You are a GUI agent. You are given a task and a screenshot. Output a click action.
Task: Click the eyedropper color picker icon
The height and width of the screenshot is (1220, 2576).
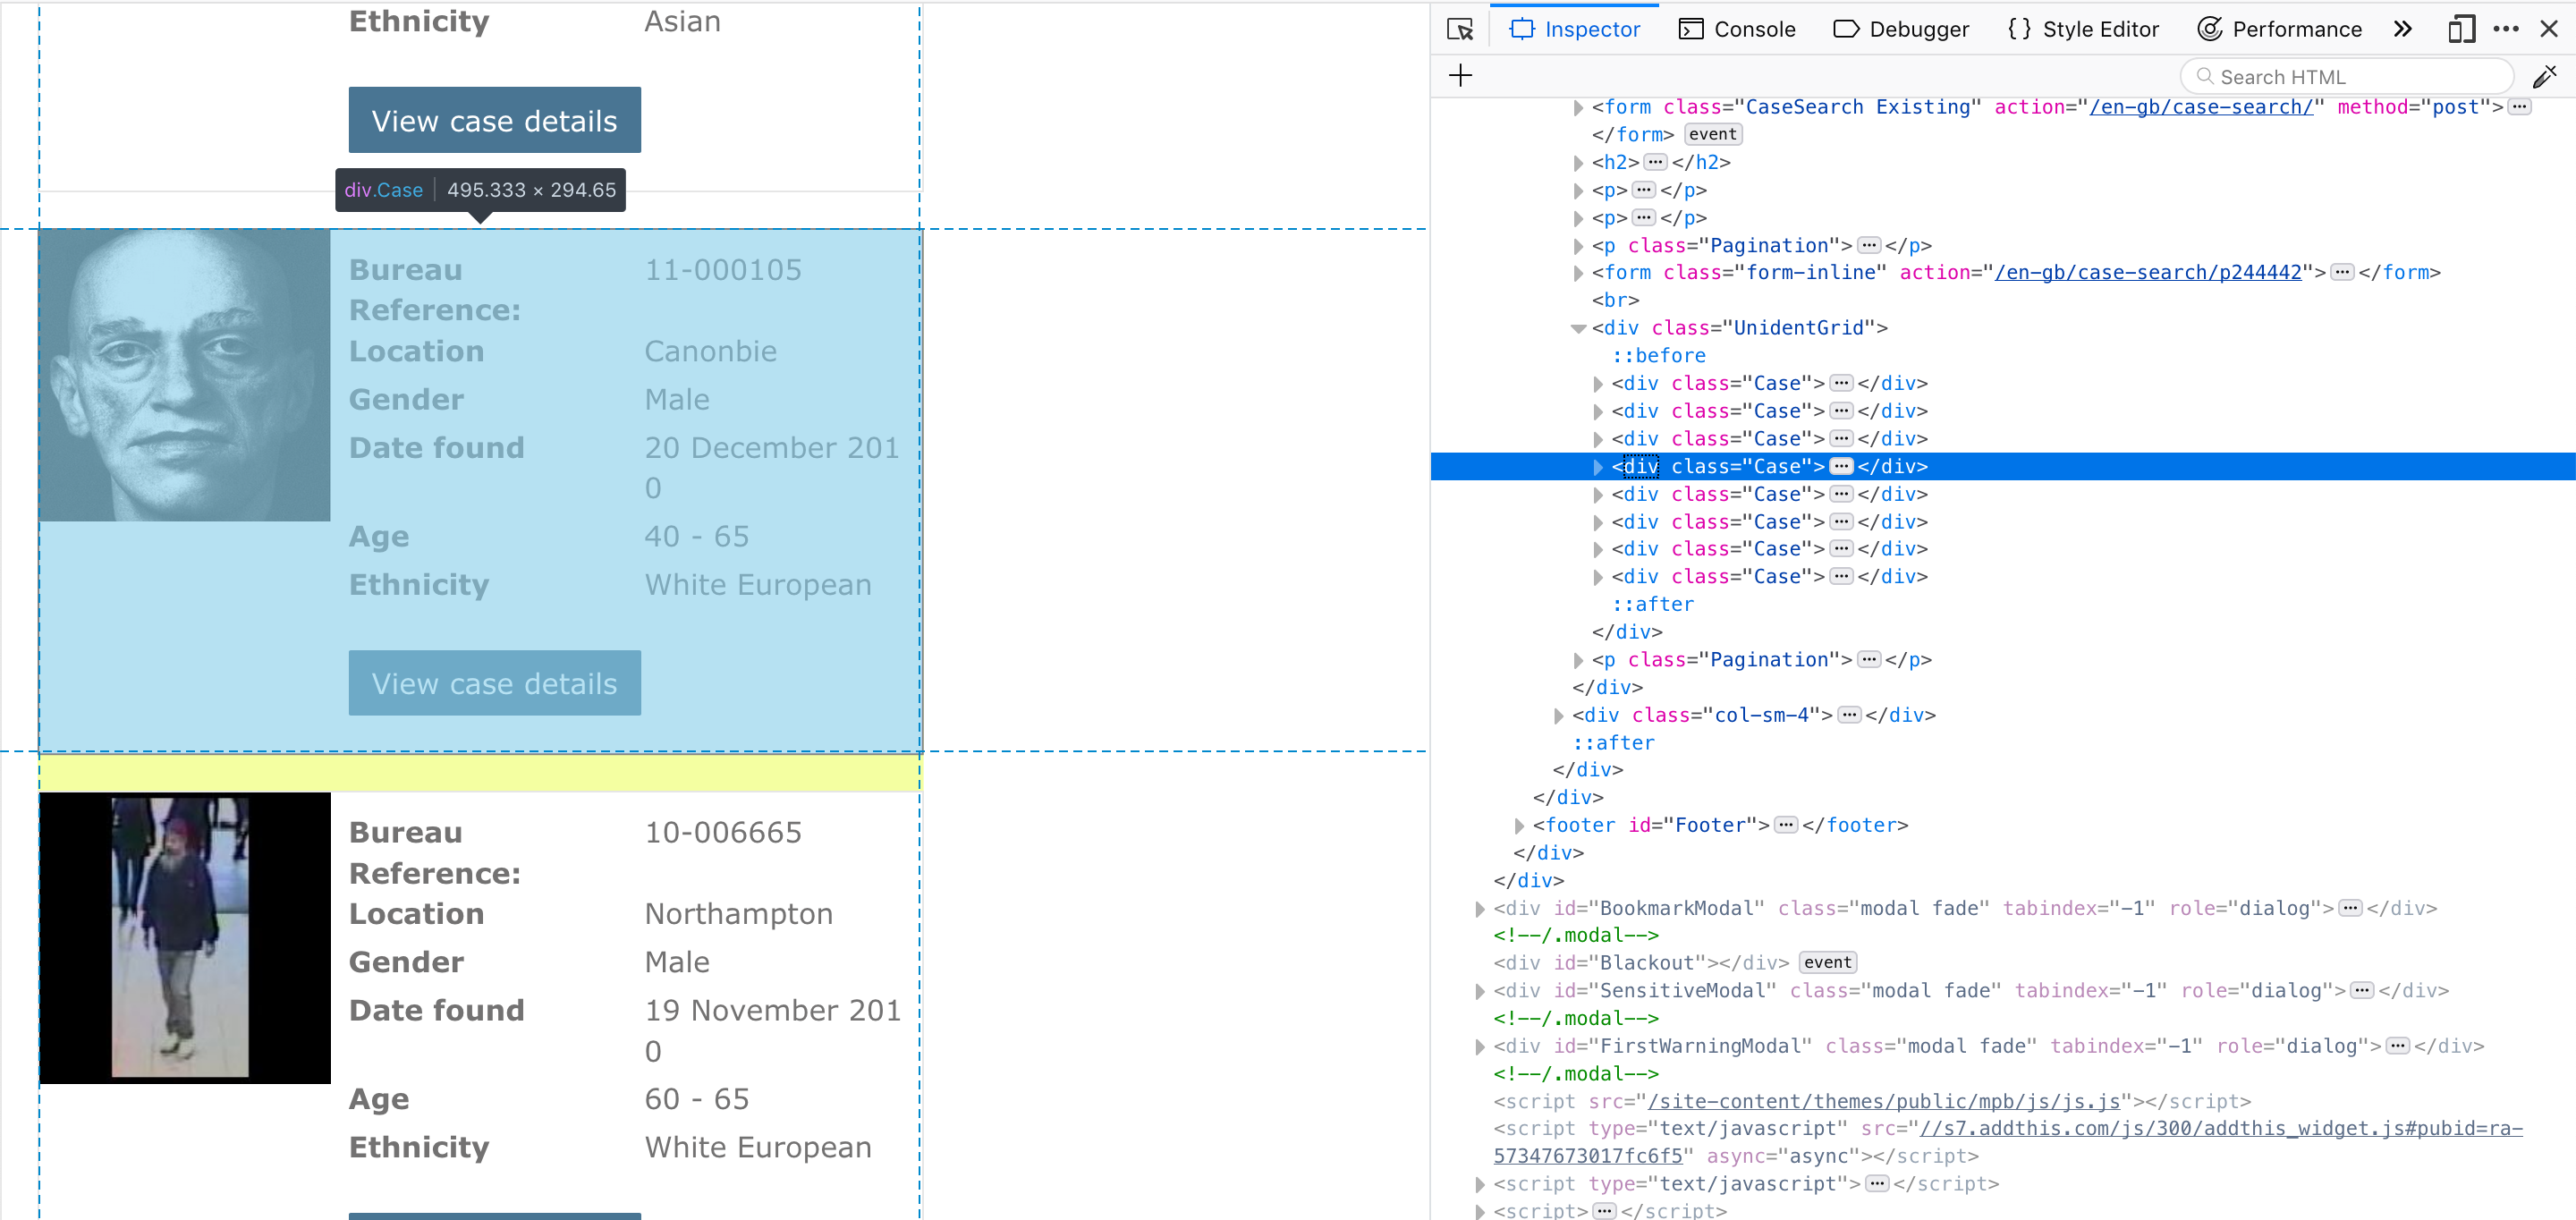(x=2544, y=76)
